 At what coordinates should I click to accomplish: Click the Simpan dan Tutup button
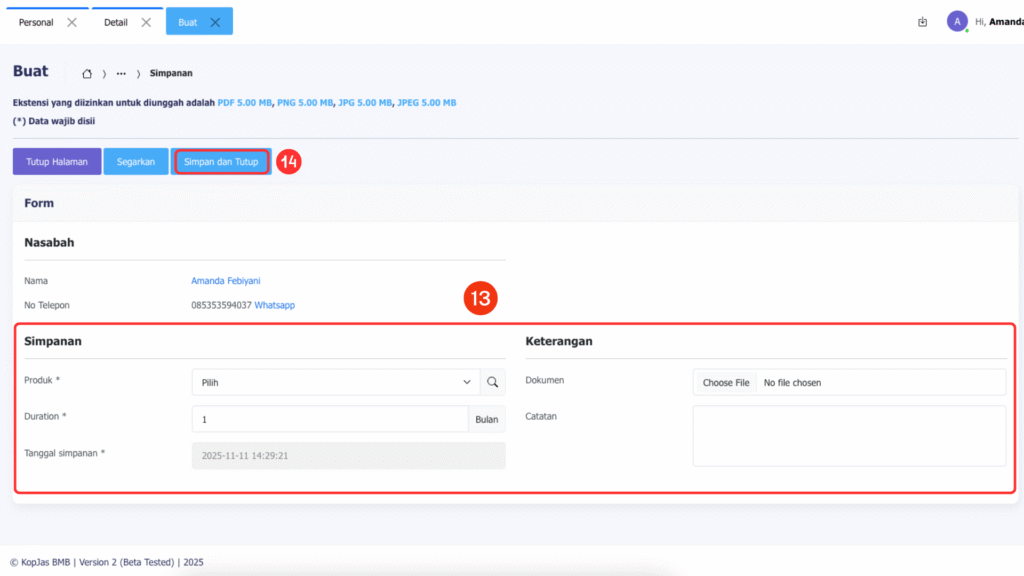[x=221, y=162]
